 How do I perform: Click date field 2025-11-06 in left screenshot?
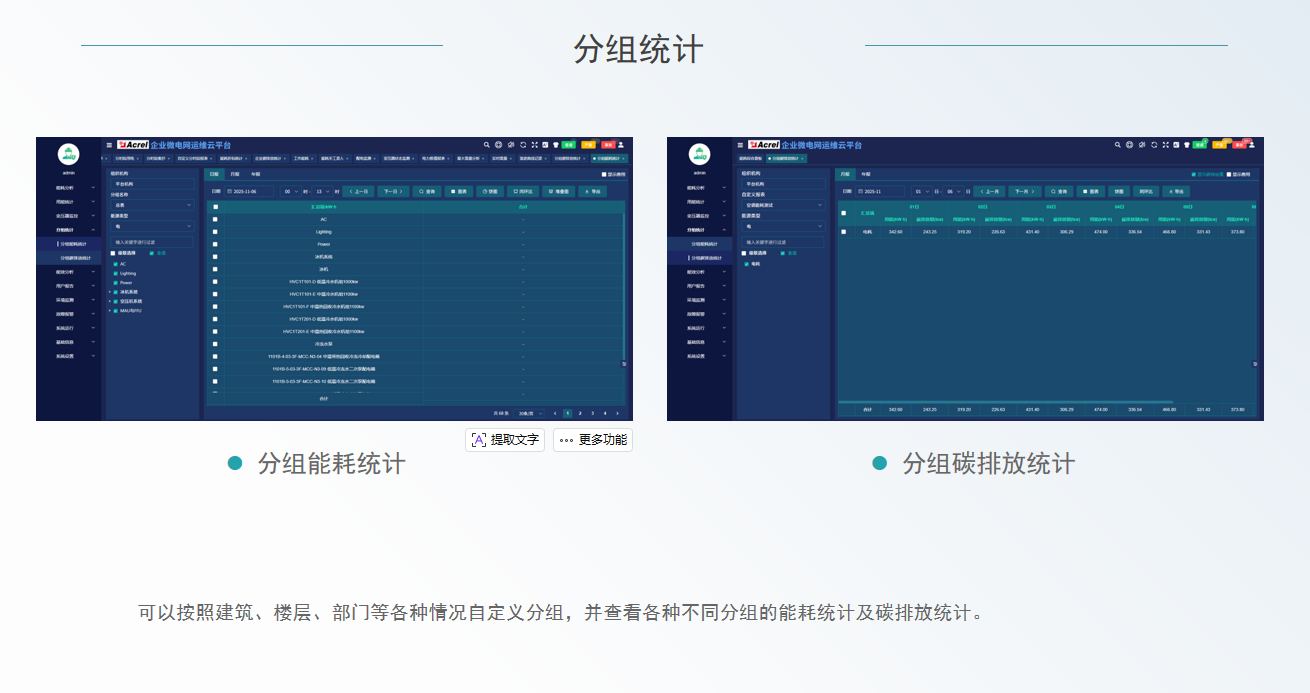click(248, 191)
